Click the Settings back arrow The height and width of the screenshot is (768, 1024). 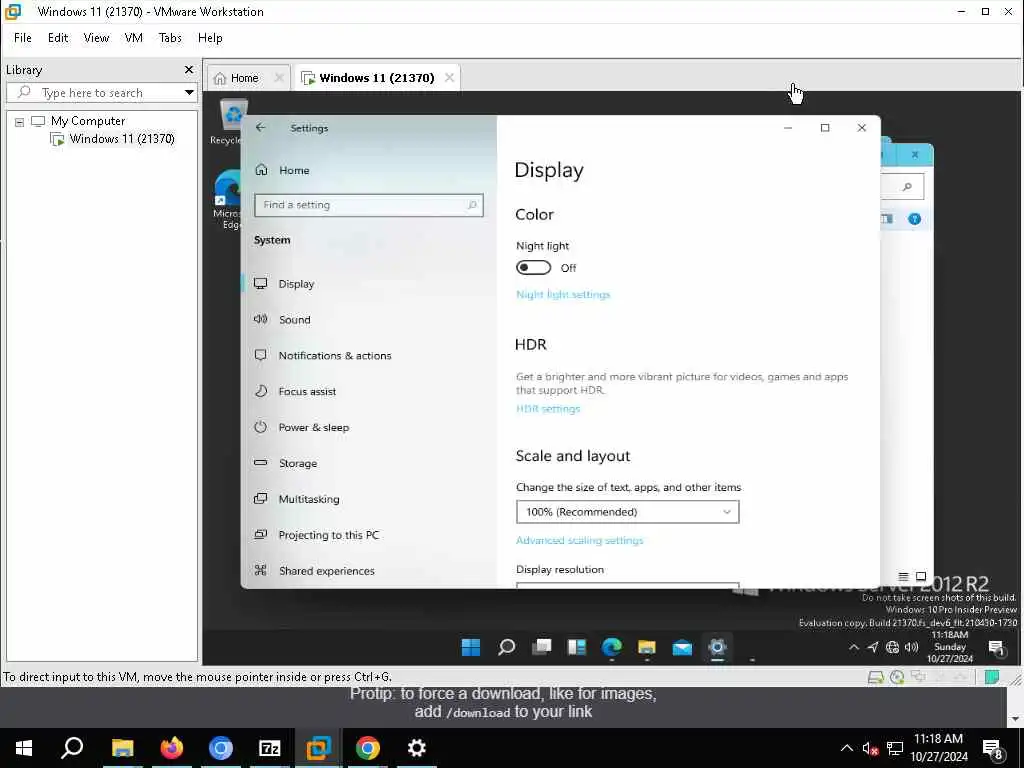point(261,127)
